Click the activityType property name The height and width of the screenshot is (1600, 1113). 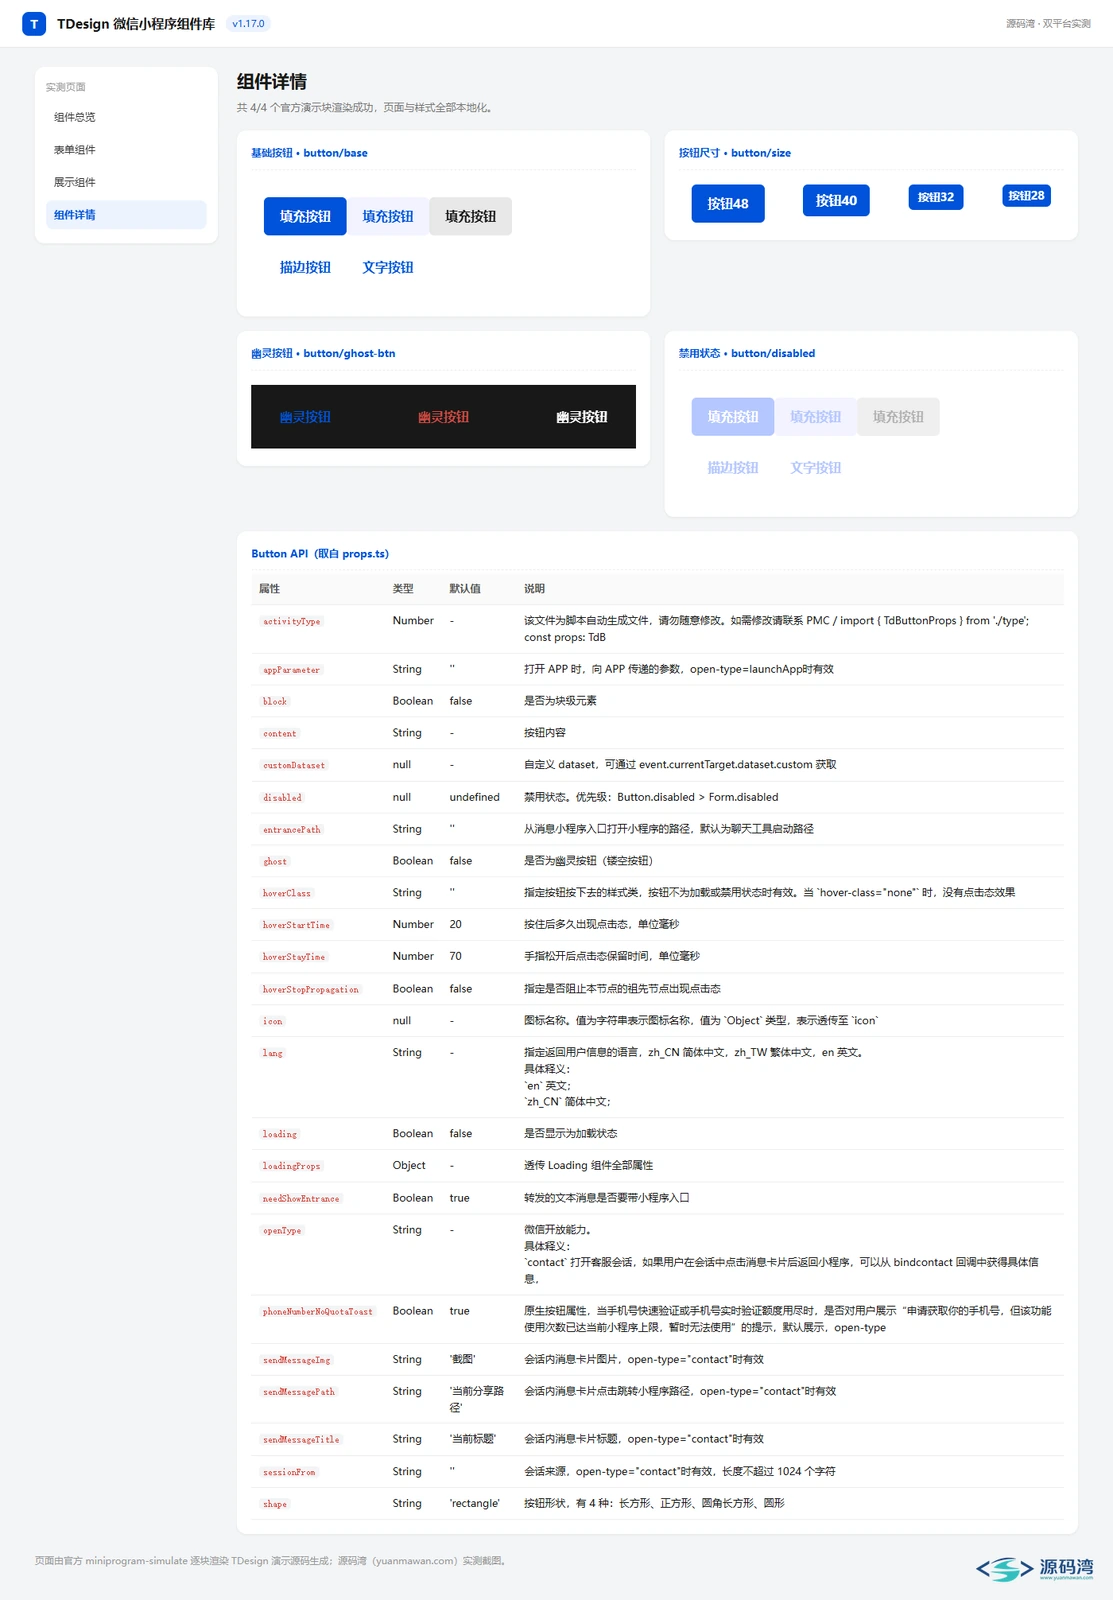pos(291,621)
